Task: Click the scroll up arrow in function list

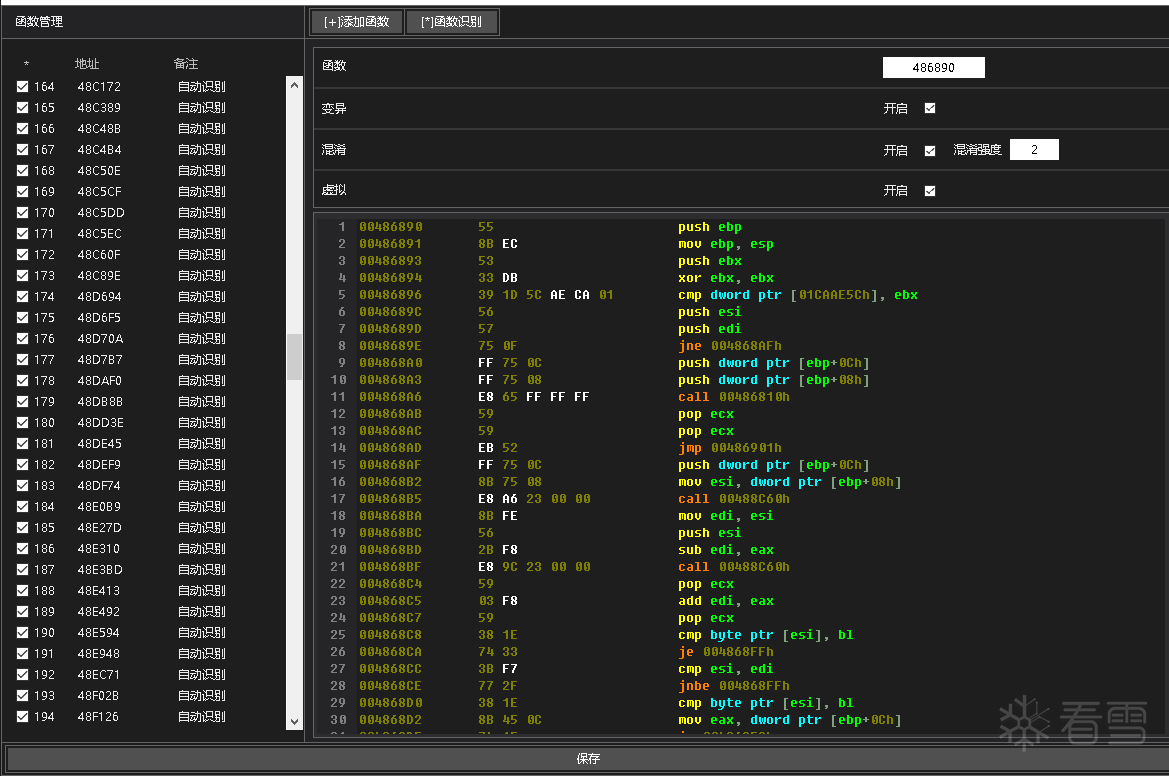Action: point(294,86)
